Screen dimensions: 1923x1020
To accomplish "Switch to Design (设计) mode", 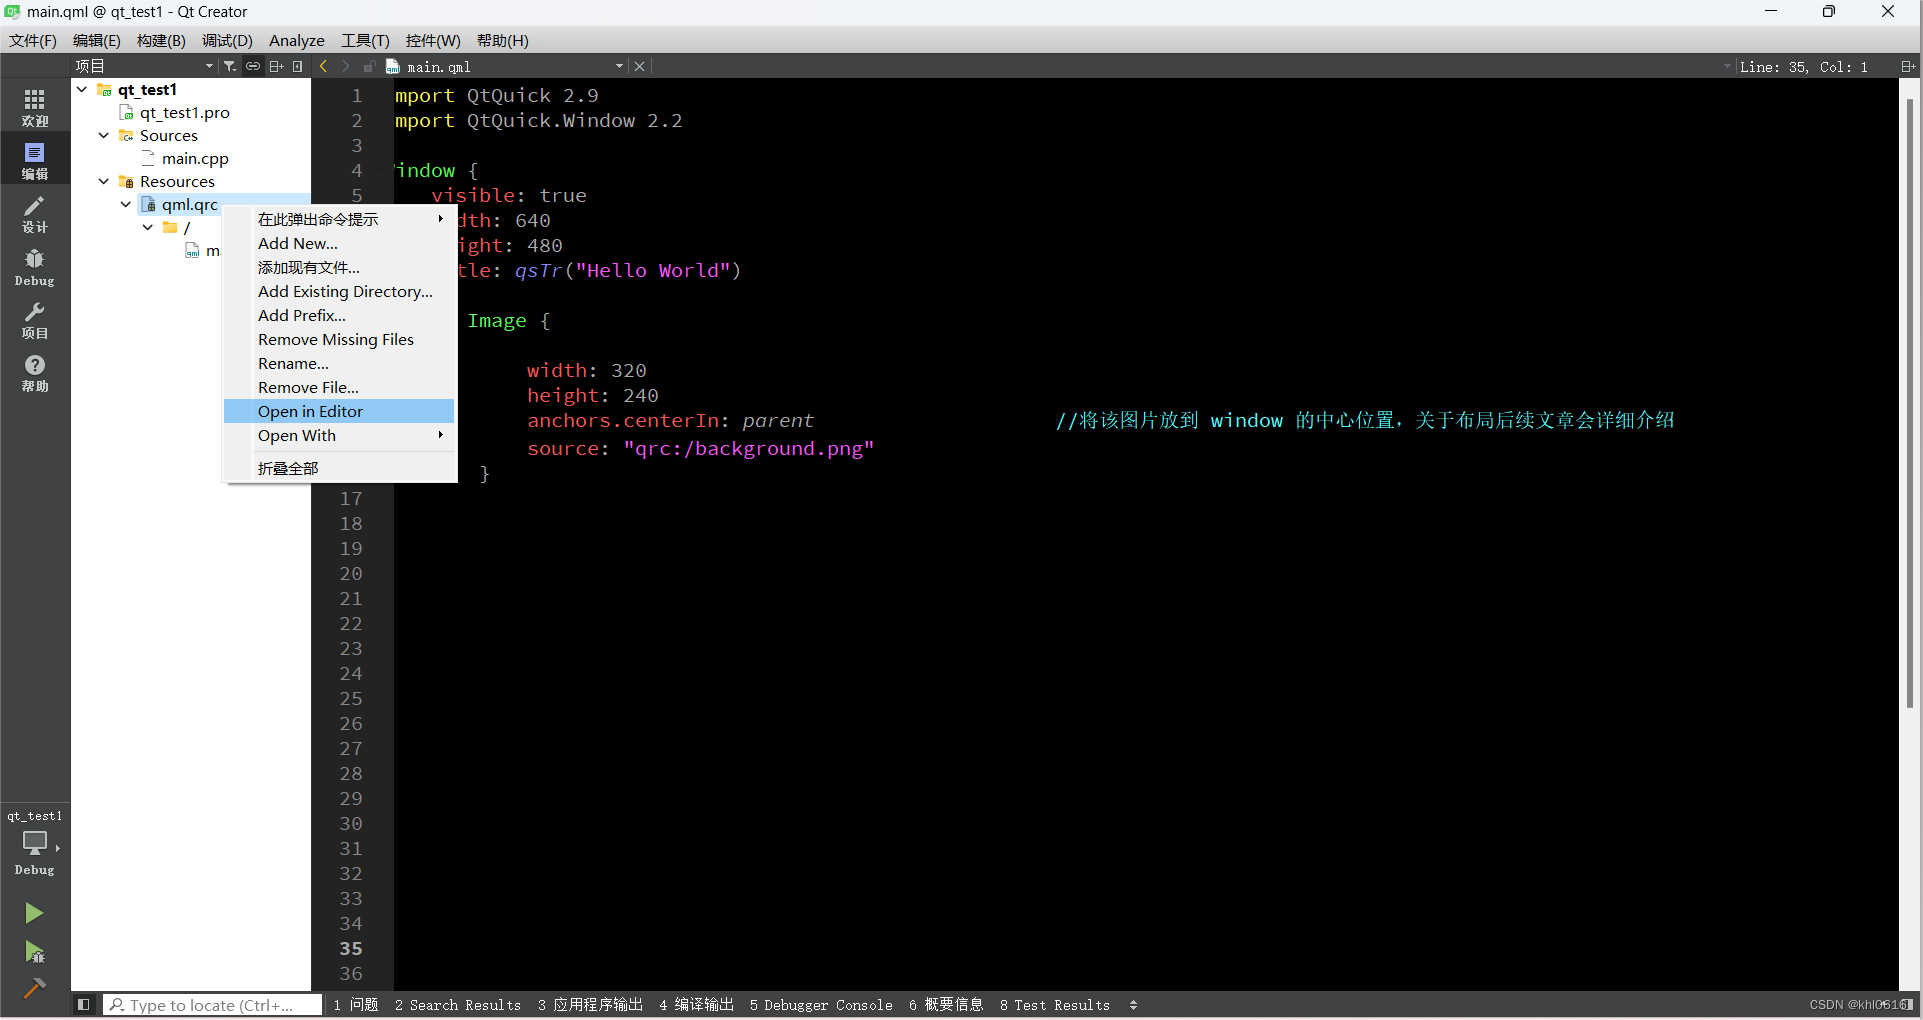I will tap(34, 213).
